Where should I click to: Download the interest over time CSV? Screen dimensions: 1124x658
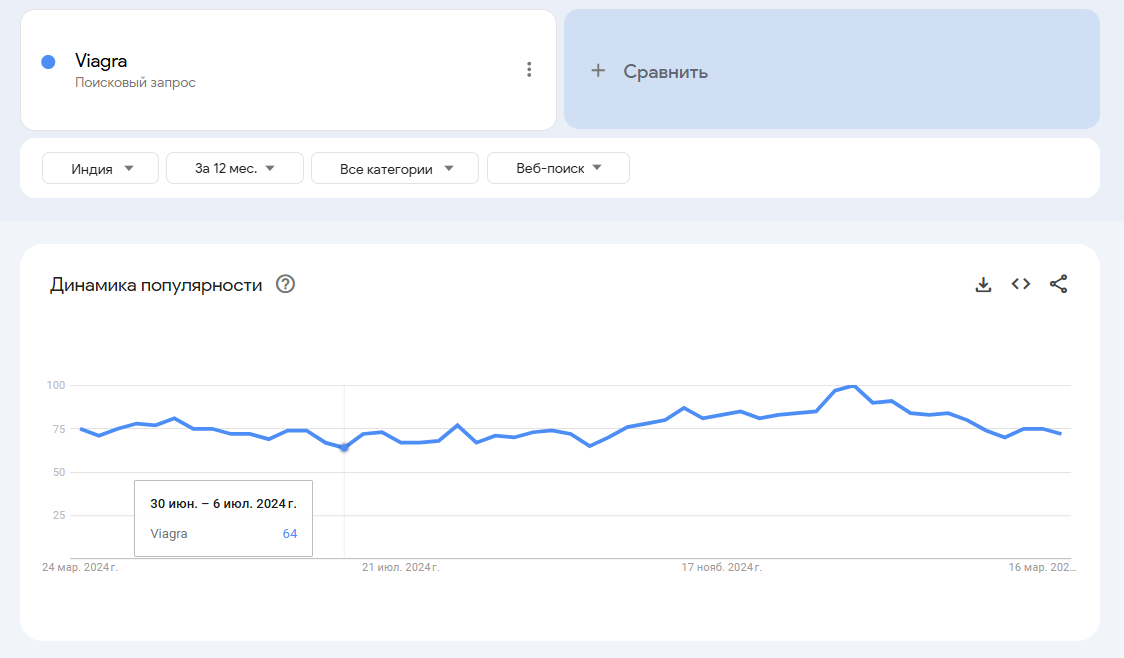click(x=984, y=285)
